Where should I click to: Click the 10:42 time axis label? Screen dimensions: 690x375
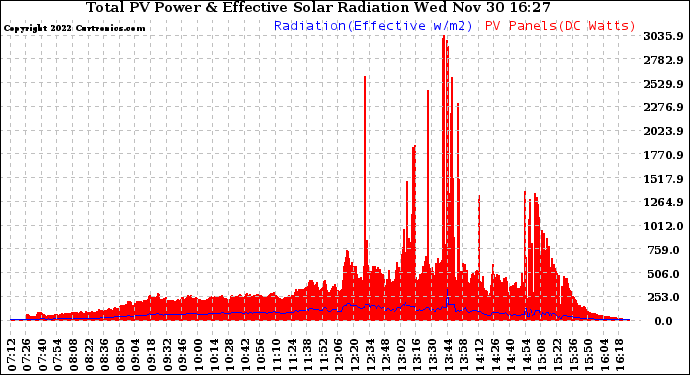[245, 355]
